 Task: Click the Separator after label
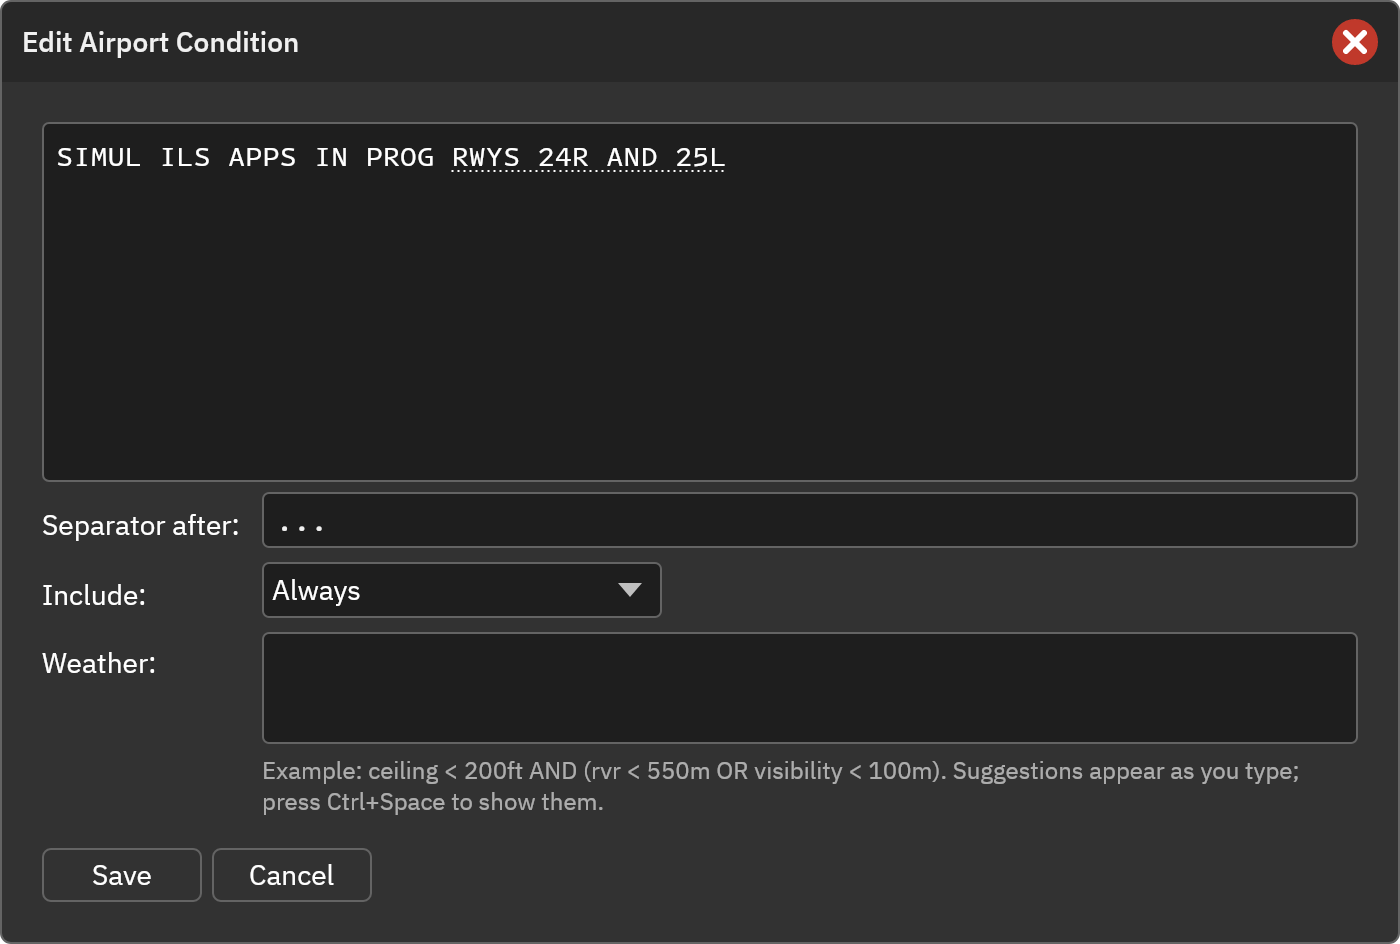141,525
